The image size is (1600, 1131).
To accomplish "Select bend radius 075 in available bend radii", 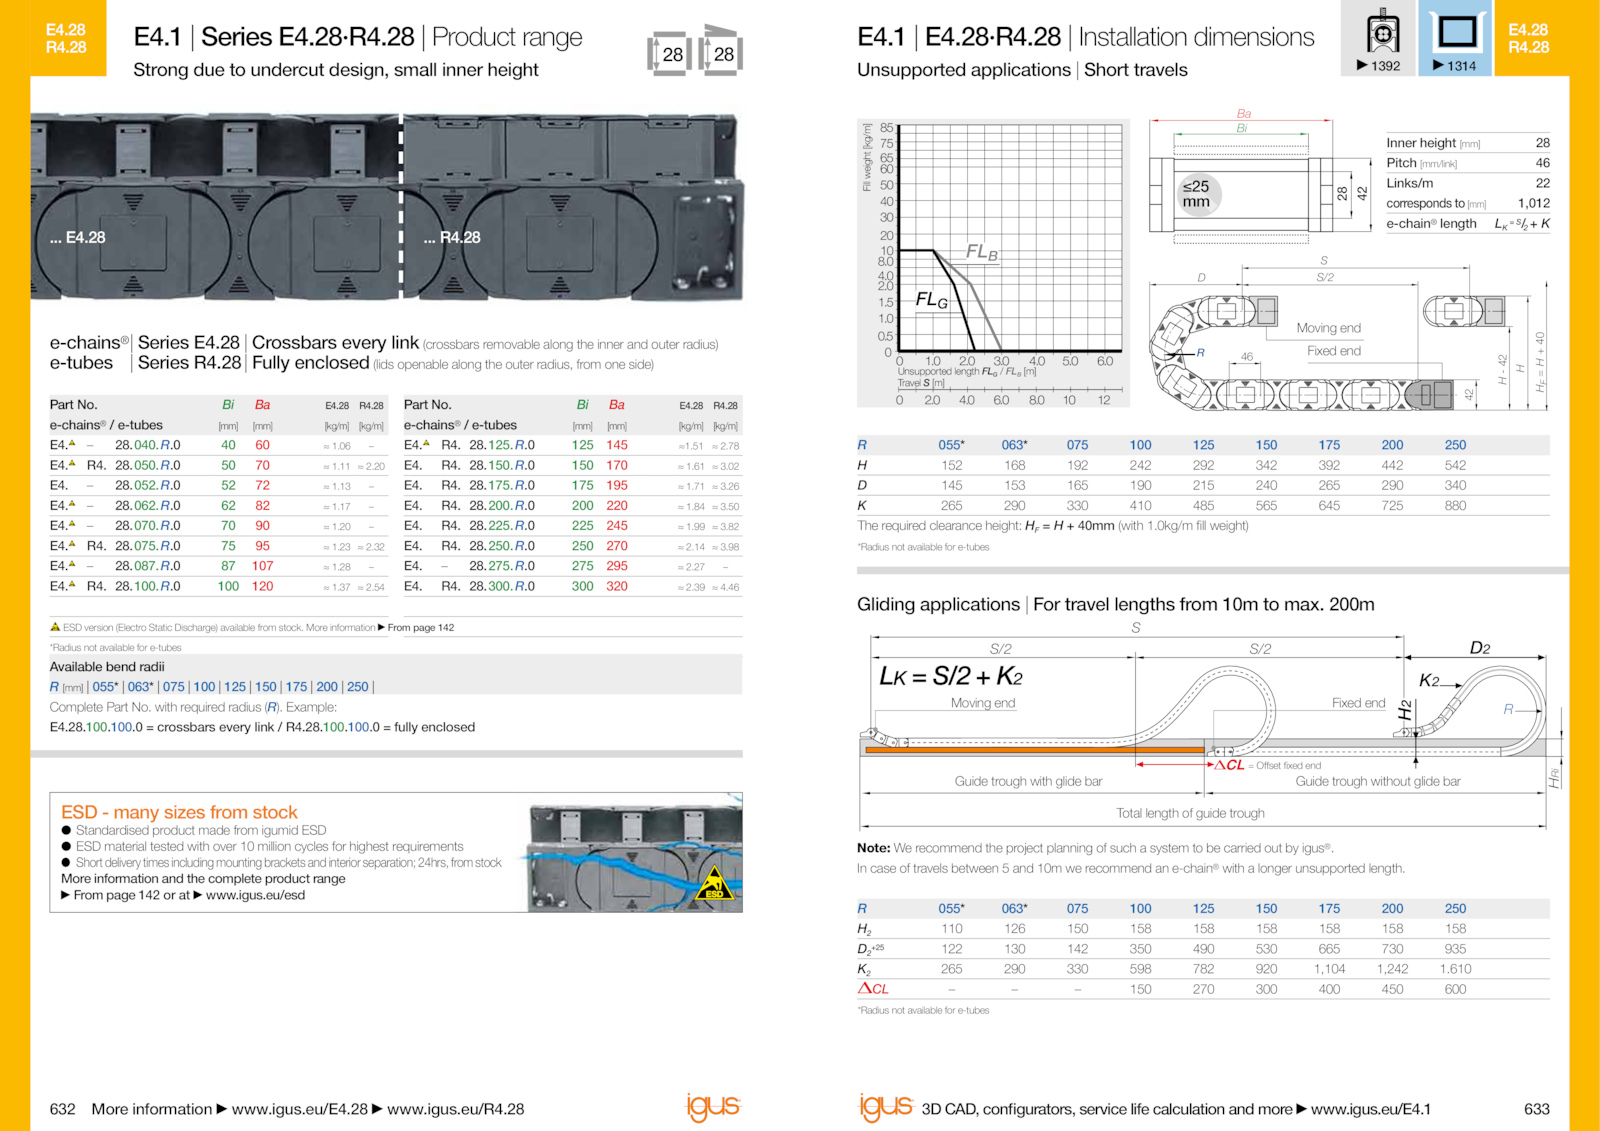I will pos(174,687).
